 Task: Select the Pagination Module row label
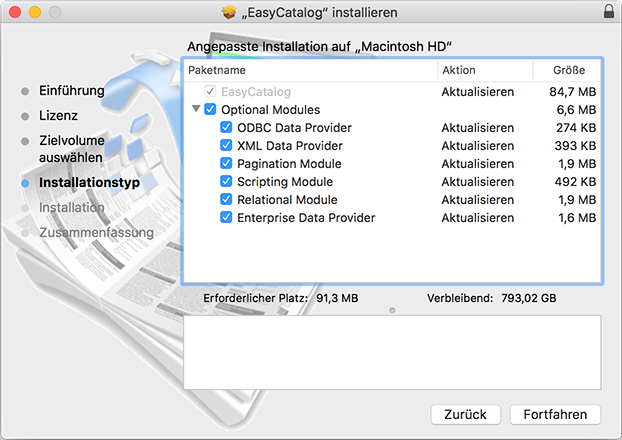click(289, 163)
